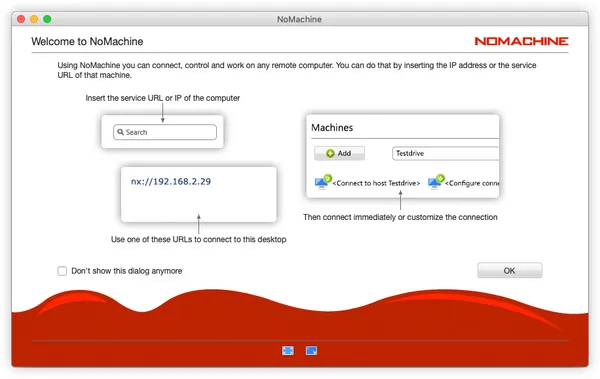Click the NoMachine window title text

pos(299,19)
